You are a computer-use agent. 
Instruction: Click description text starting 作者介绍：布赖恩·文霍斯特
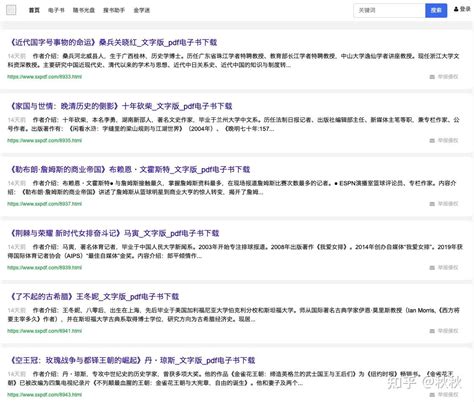click(x=232, y=187)
